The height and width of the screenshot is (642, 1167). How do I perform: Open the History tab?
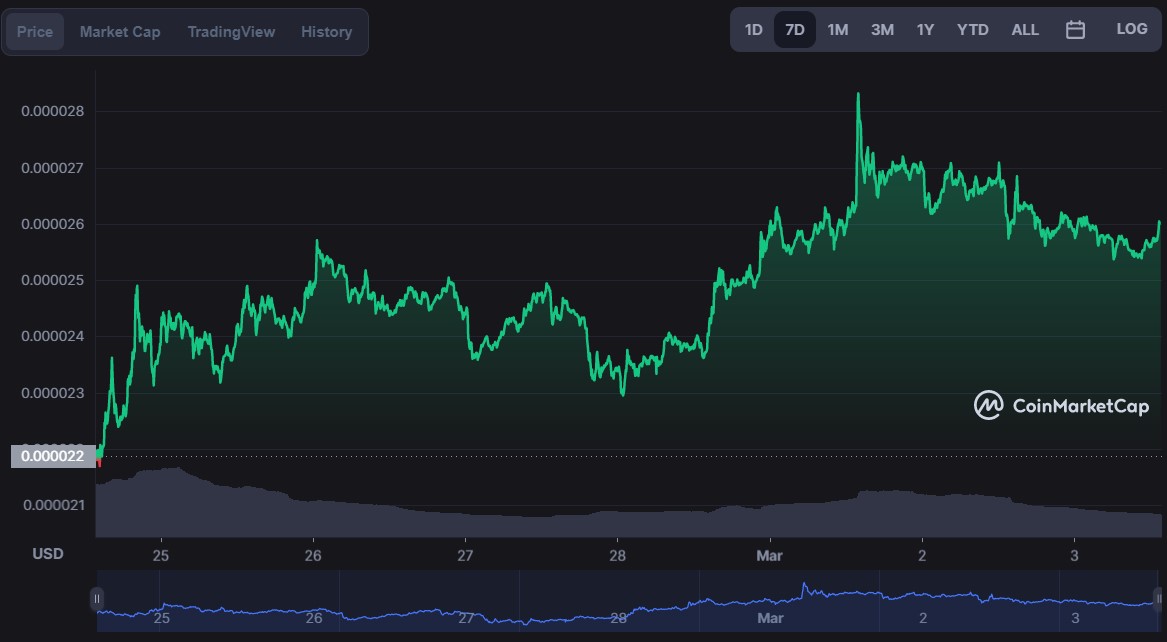pyautogui.click(x=326, y=32)
